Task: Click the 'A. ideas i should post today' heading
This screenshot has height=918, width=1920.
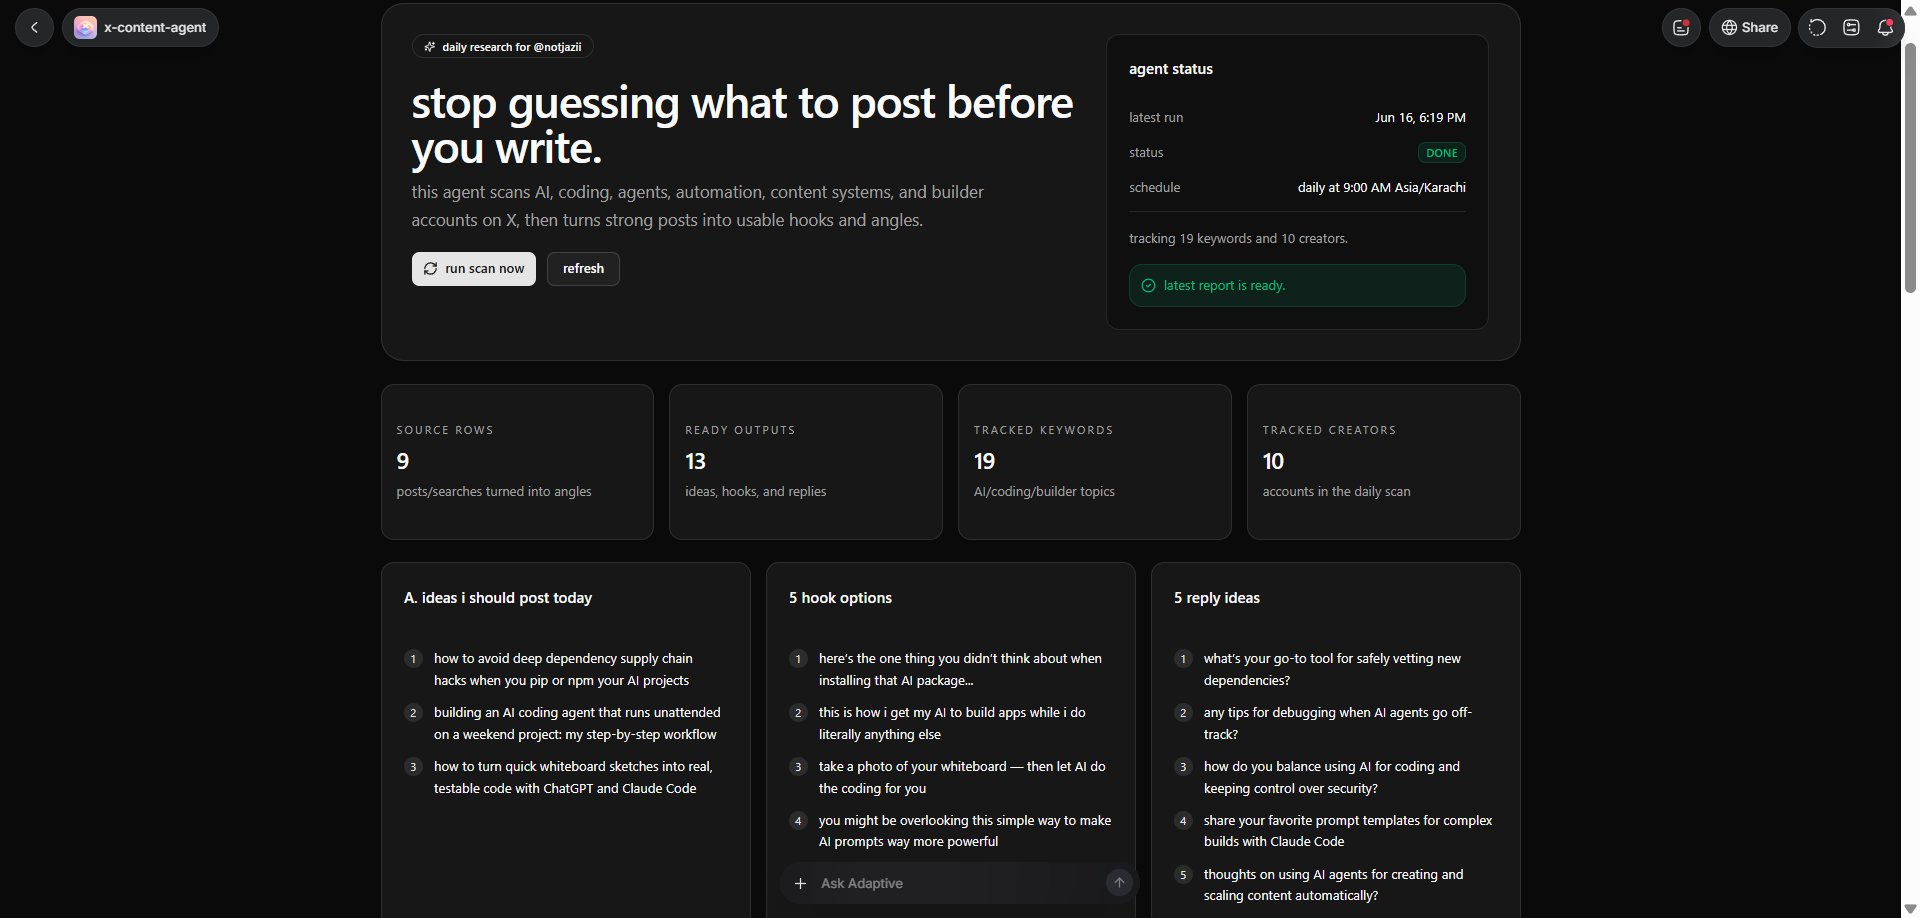Action: point(498,598)
